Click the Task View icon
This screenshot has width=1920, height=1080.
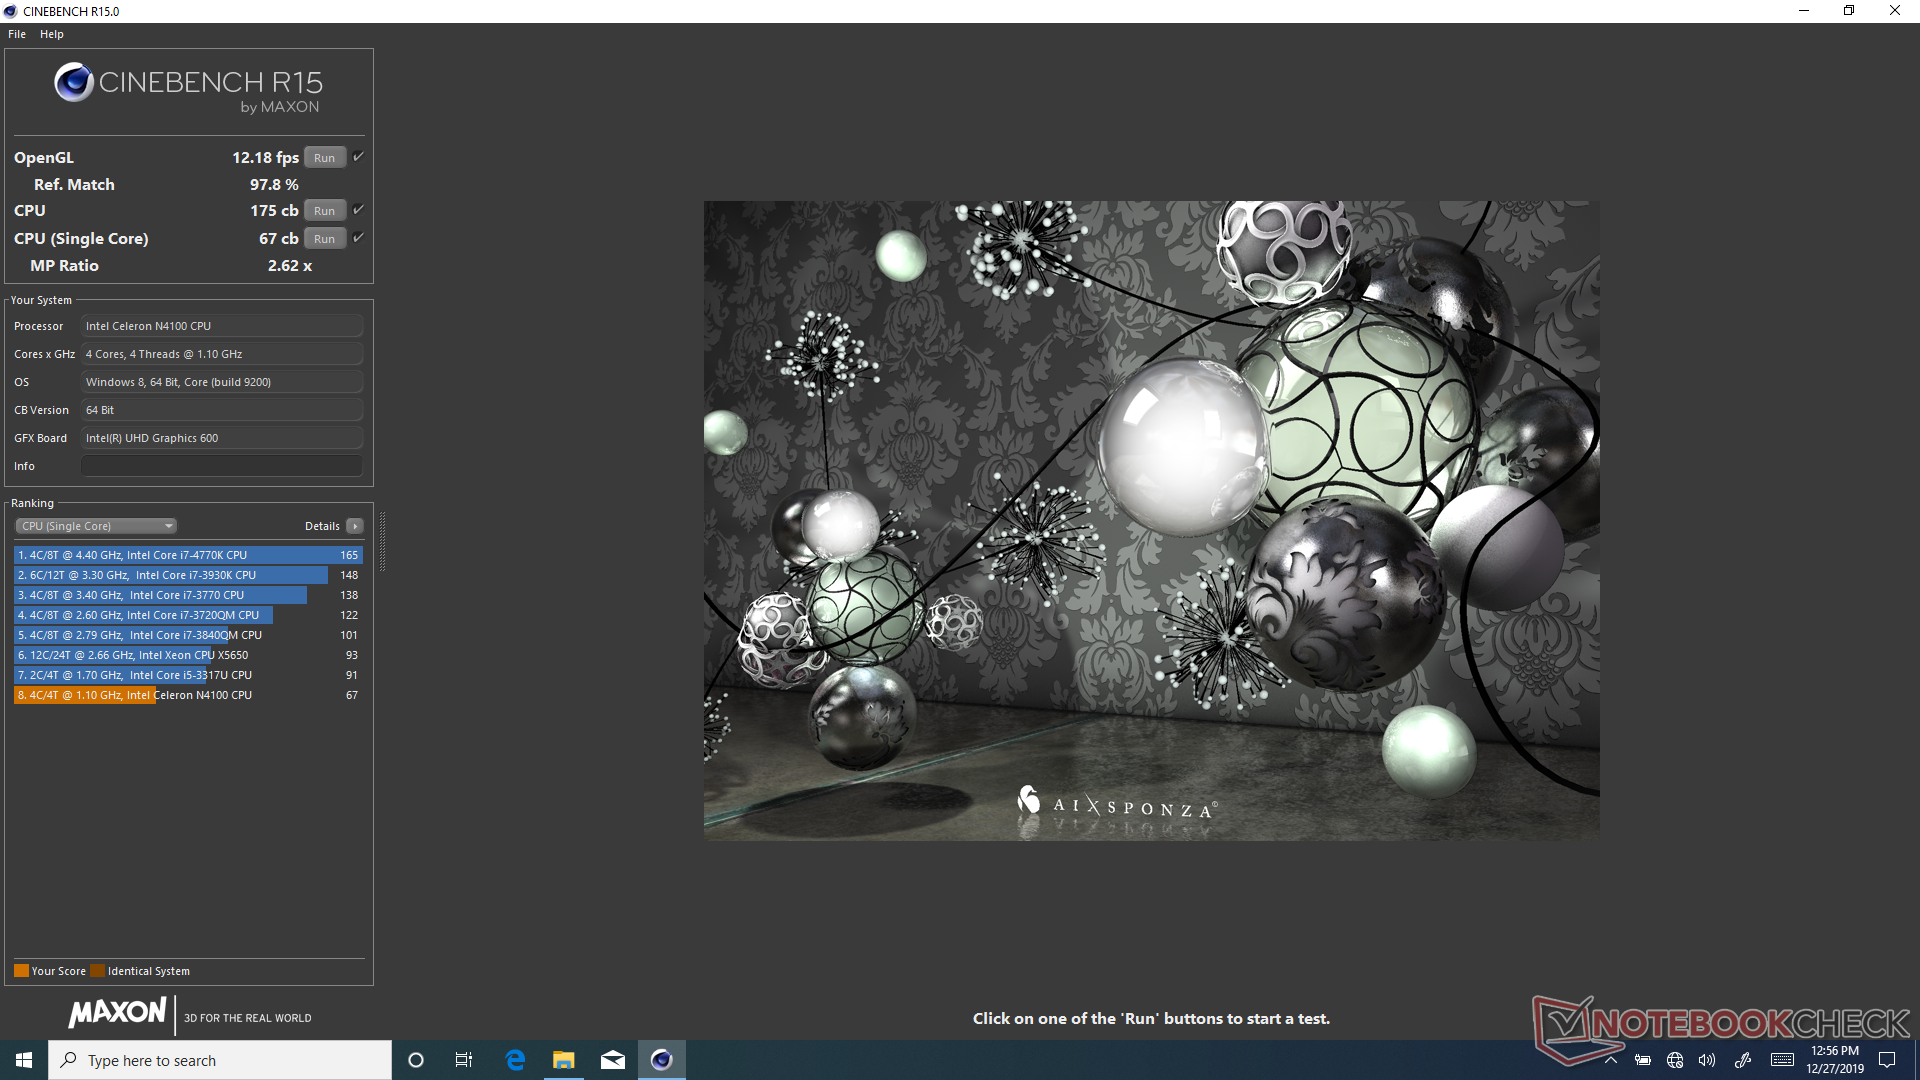tap(464, 1060)
